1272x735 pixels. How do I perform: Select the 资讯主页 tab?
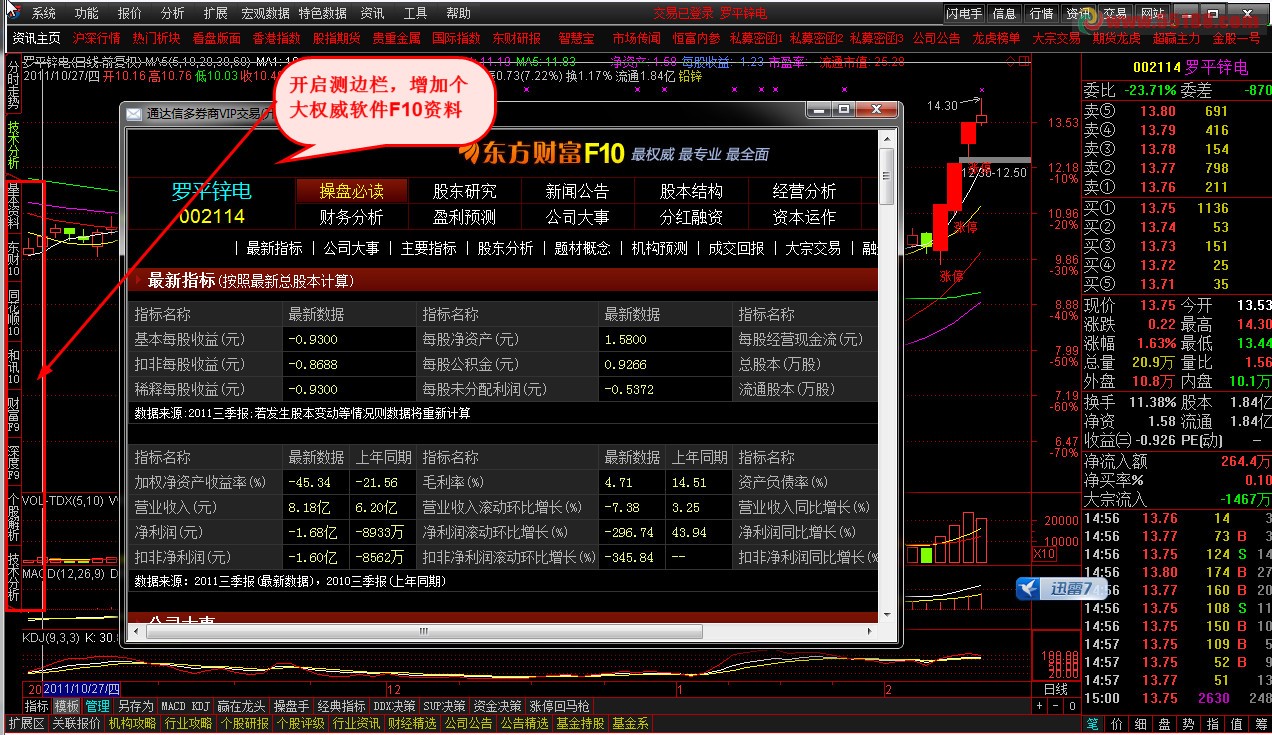[37, 38]
